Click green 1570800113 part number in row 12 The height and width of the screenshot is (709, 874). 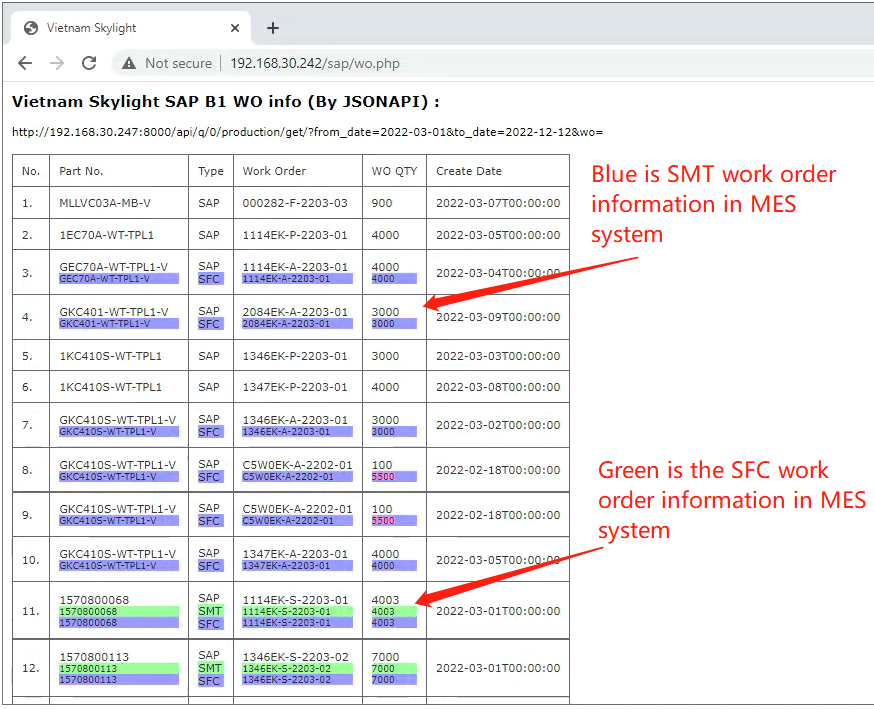tap(88, 668)
